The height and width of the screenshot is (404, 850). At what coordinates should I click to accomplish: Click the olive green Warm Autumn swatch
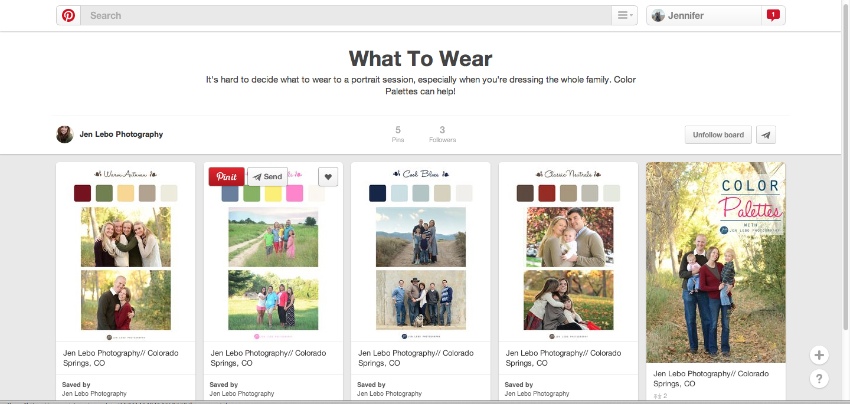(x=104, y=193)
